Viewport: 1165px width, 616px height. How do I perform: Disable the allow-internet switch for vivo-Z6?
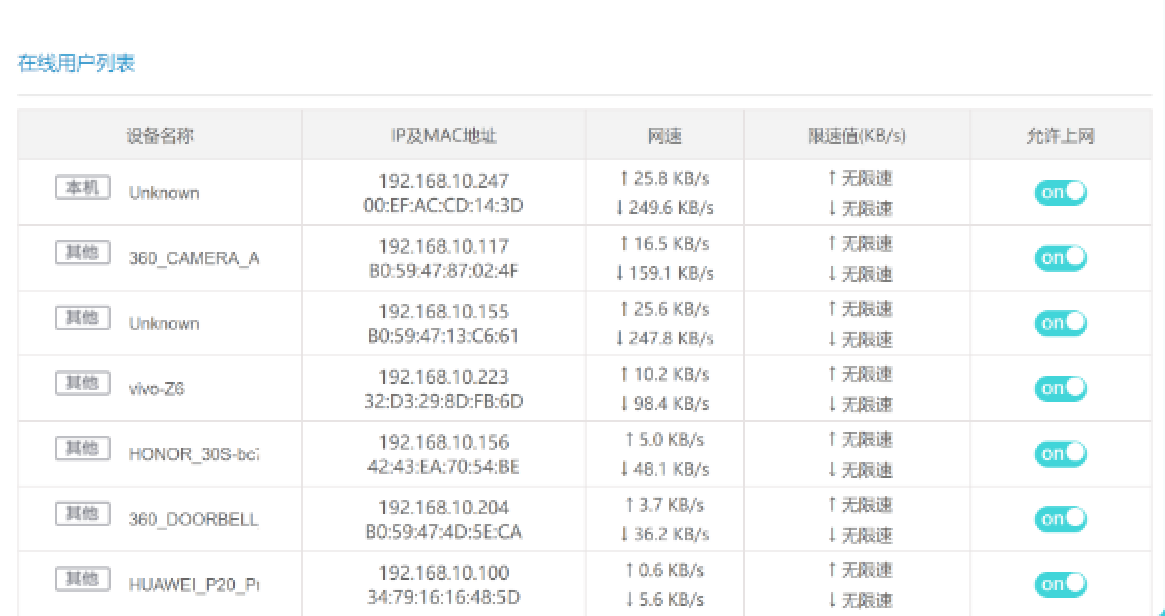pos(1060,388)
